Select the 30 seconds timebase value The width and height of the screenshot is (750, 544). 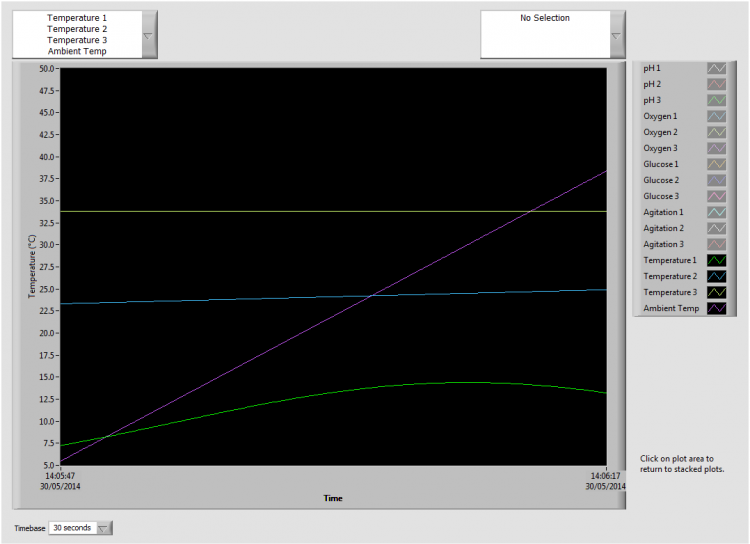point(72,528)
